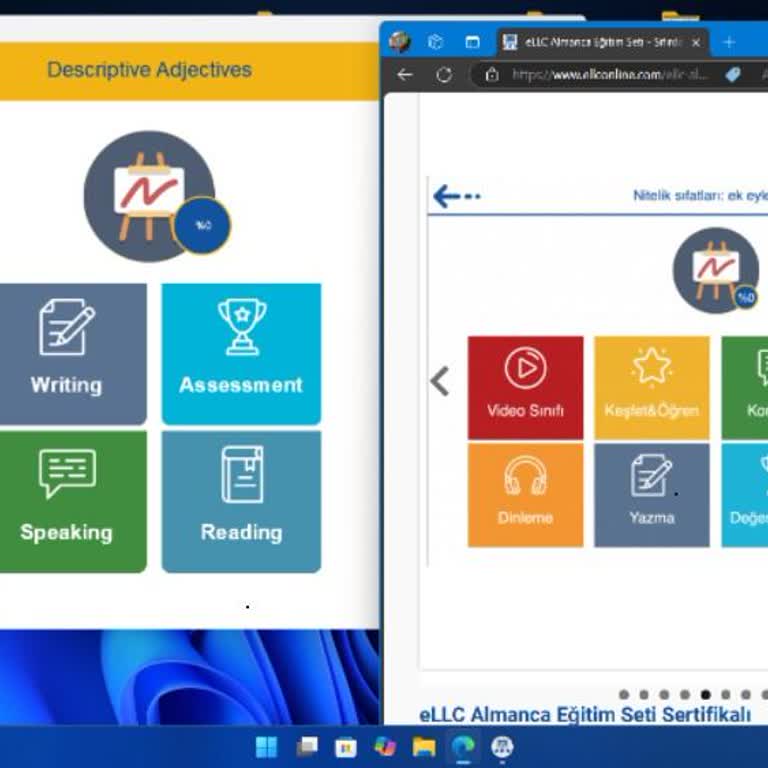Click the Video Sınıfı play tile
Image resolution: width=768 pixels, height=768 pixels.
525,387
